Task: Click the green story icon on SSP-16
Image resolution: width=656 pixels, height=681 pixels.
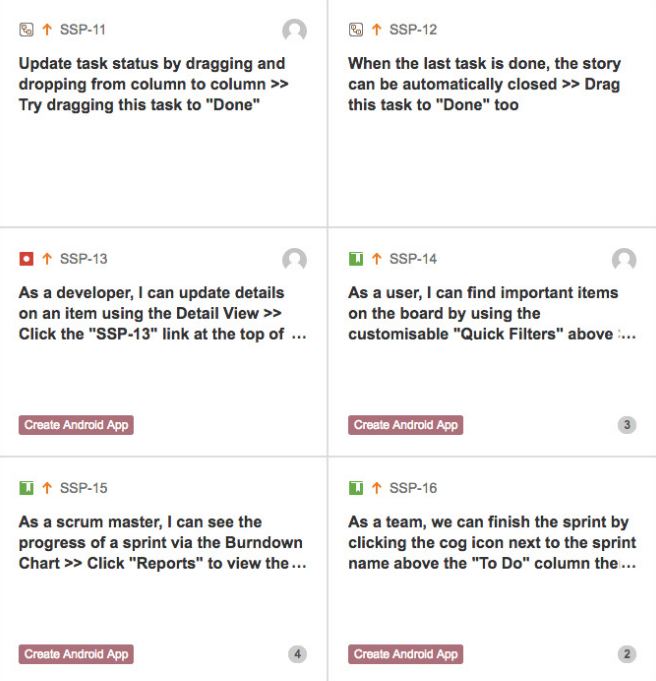Action: pos(356,488)
